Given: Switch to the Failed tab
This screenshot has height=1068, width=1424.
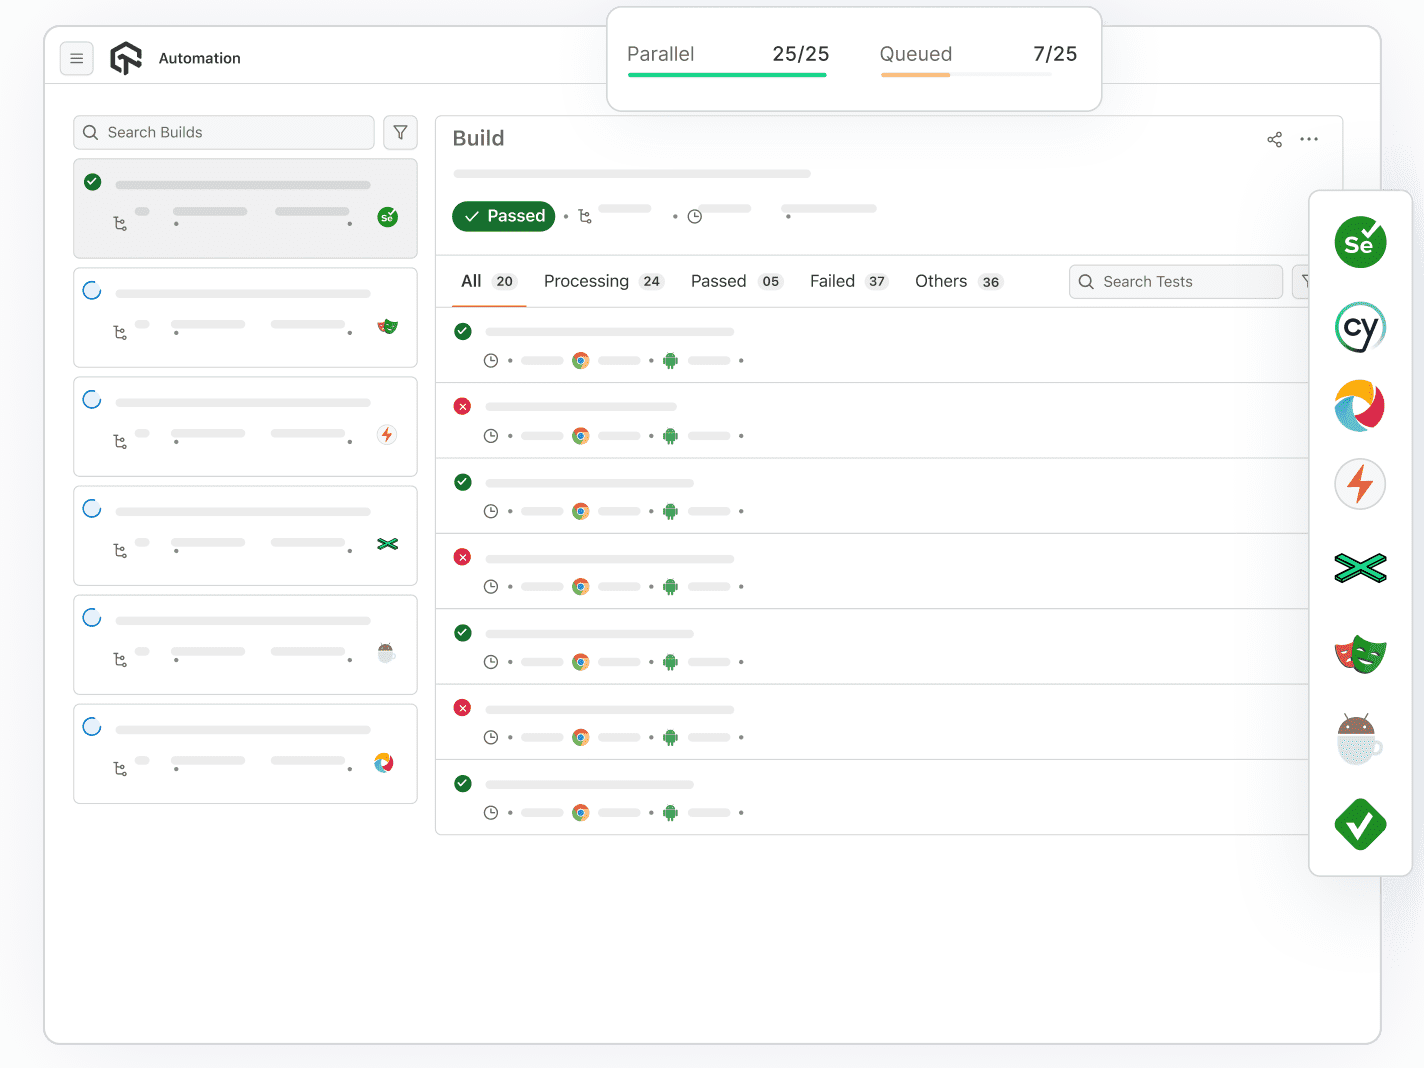Looking at the screenshot, I should point(847,282).
